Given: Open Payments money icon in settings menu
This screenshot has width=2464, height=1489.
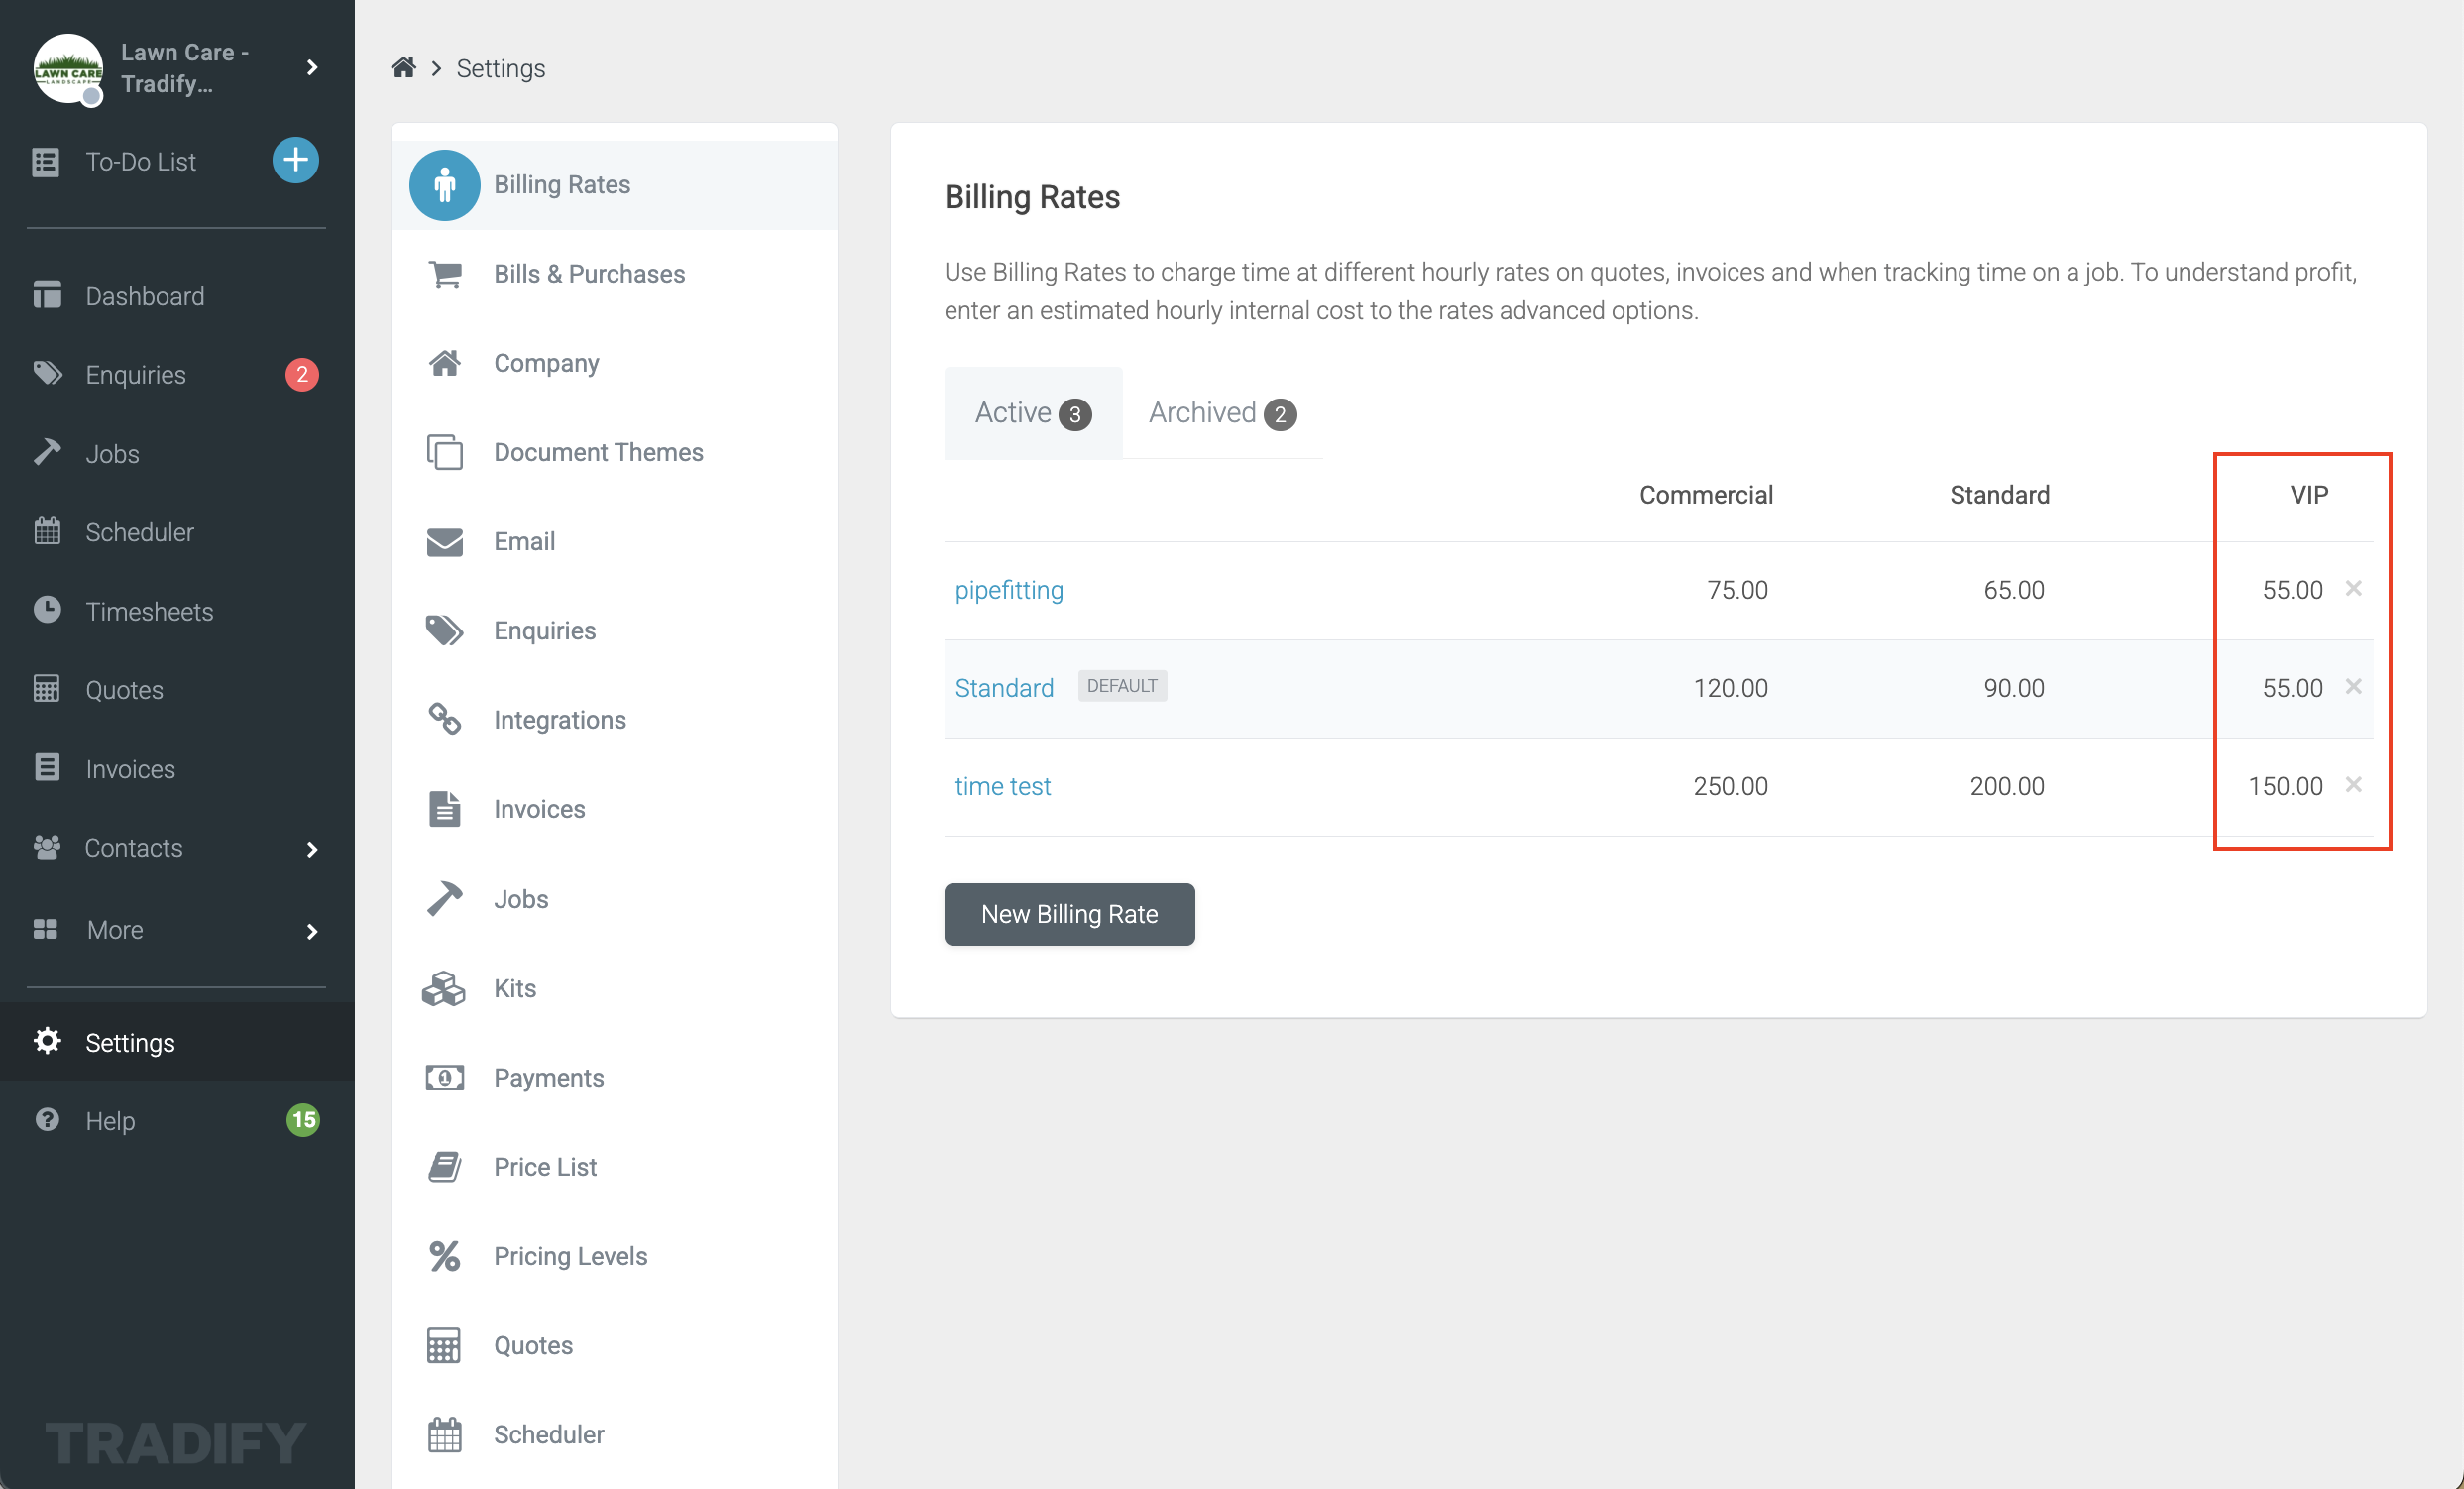Looking at the screenshot, I should [x=445, y=1077].
